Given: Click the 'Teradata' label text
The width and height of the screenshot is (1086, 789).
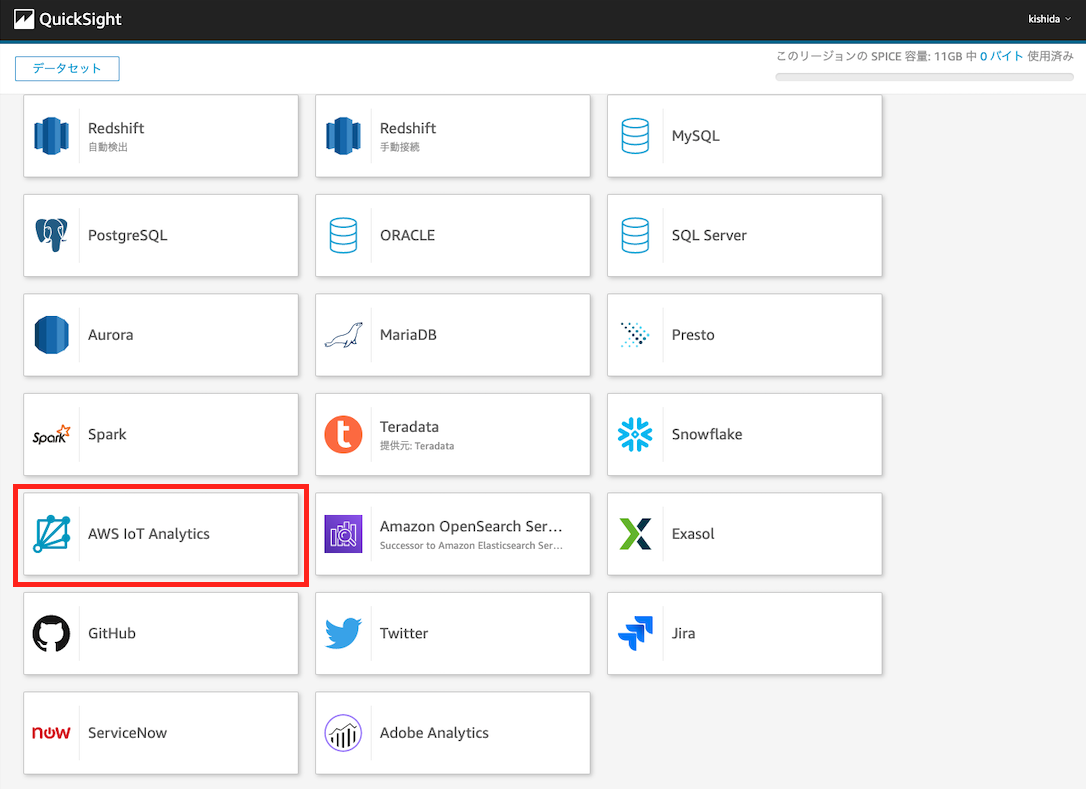Looking at the screenshot, I should click(409, 427).
